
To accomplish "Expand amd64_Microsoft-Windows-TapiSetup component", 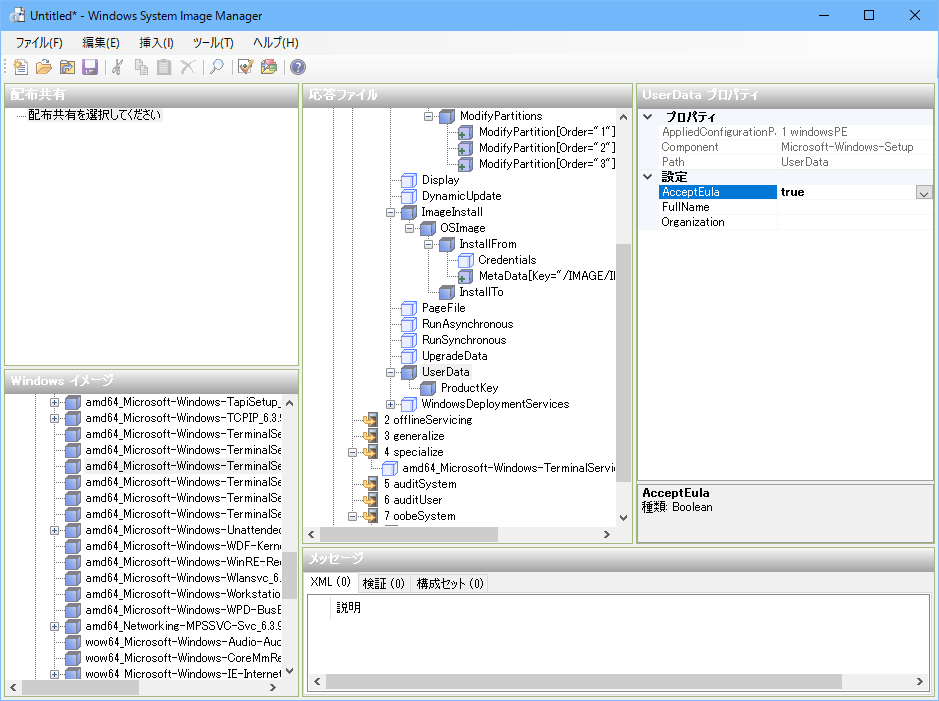I will pyautogui.click(x=54, y=402).
